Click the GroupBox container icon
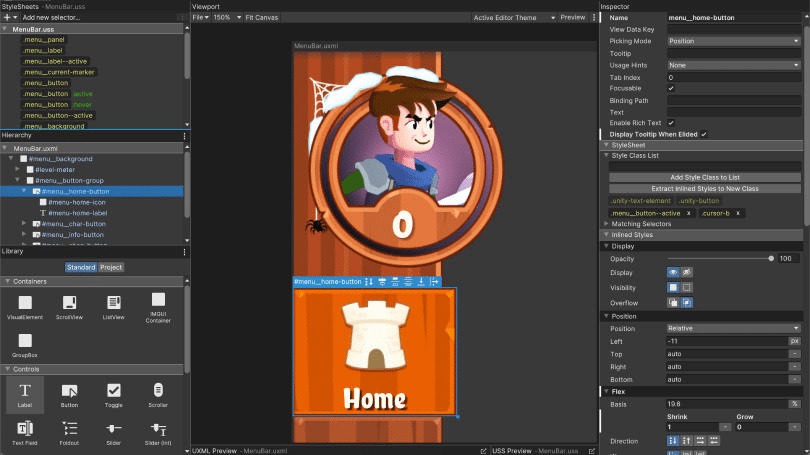Screen dimensions: 810x455 tap(25, 342)
